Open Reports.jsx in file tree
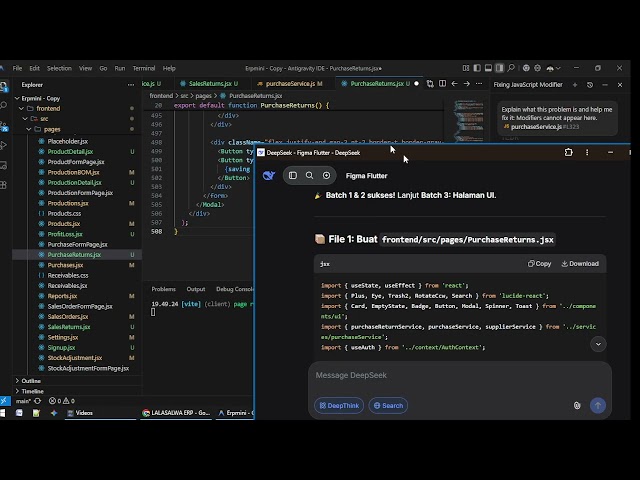640x480 pixels. 62,296
